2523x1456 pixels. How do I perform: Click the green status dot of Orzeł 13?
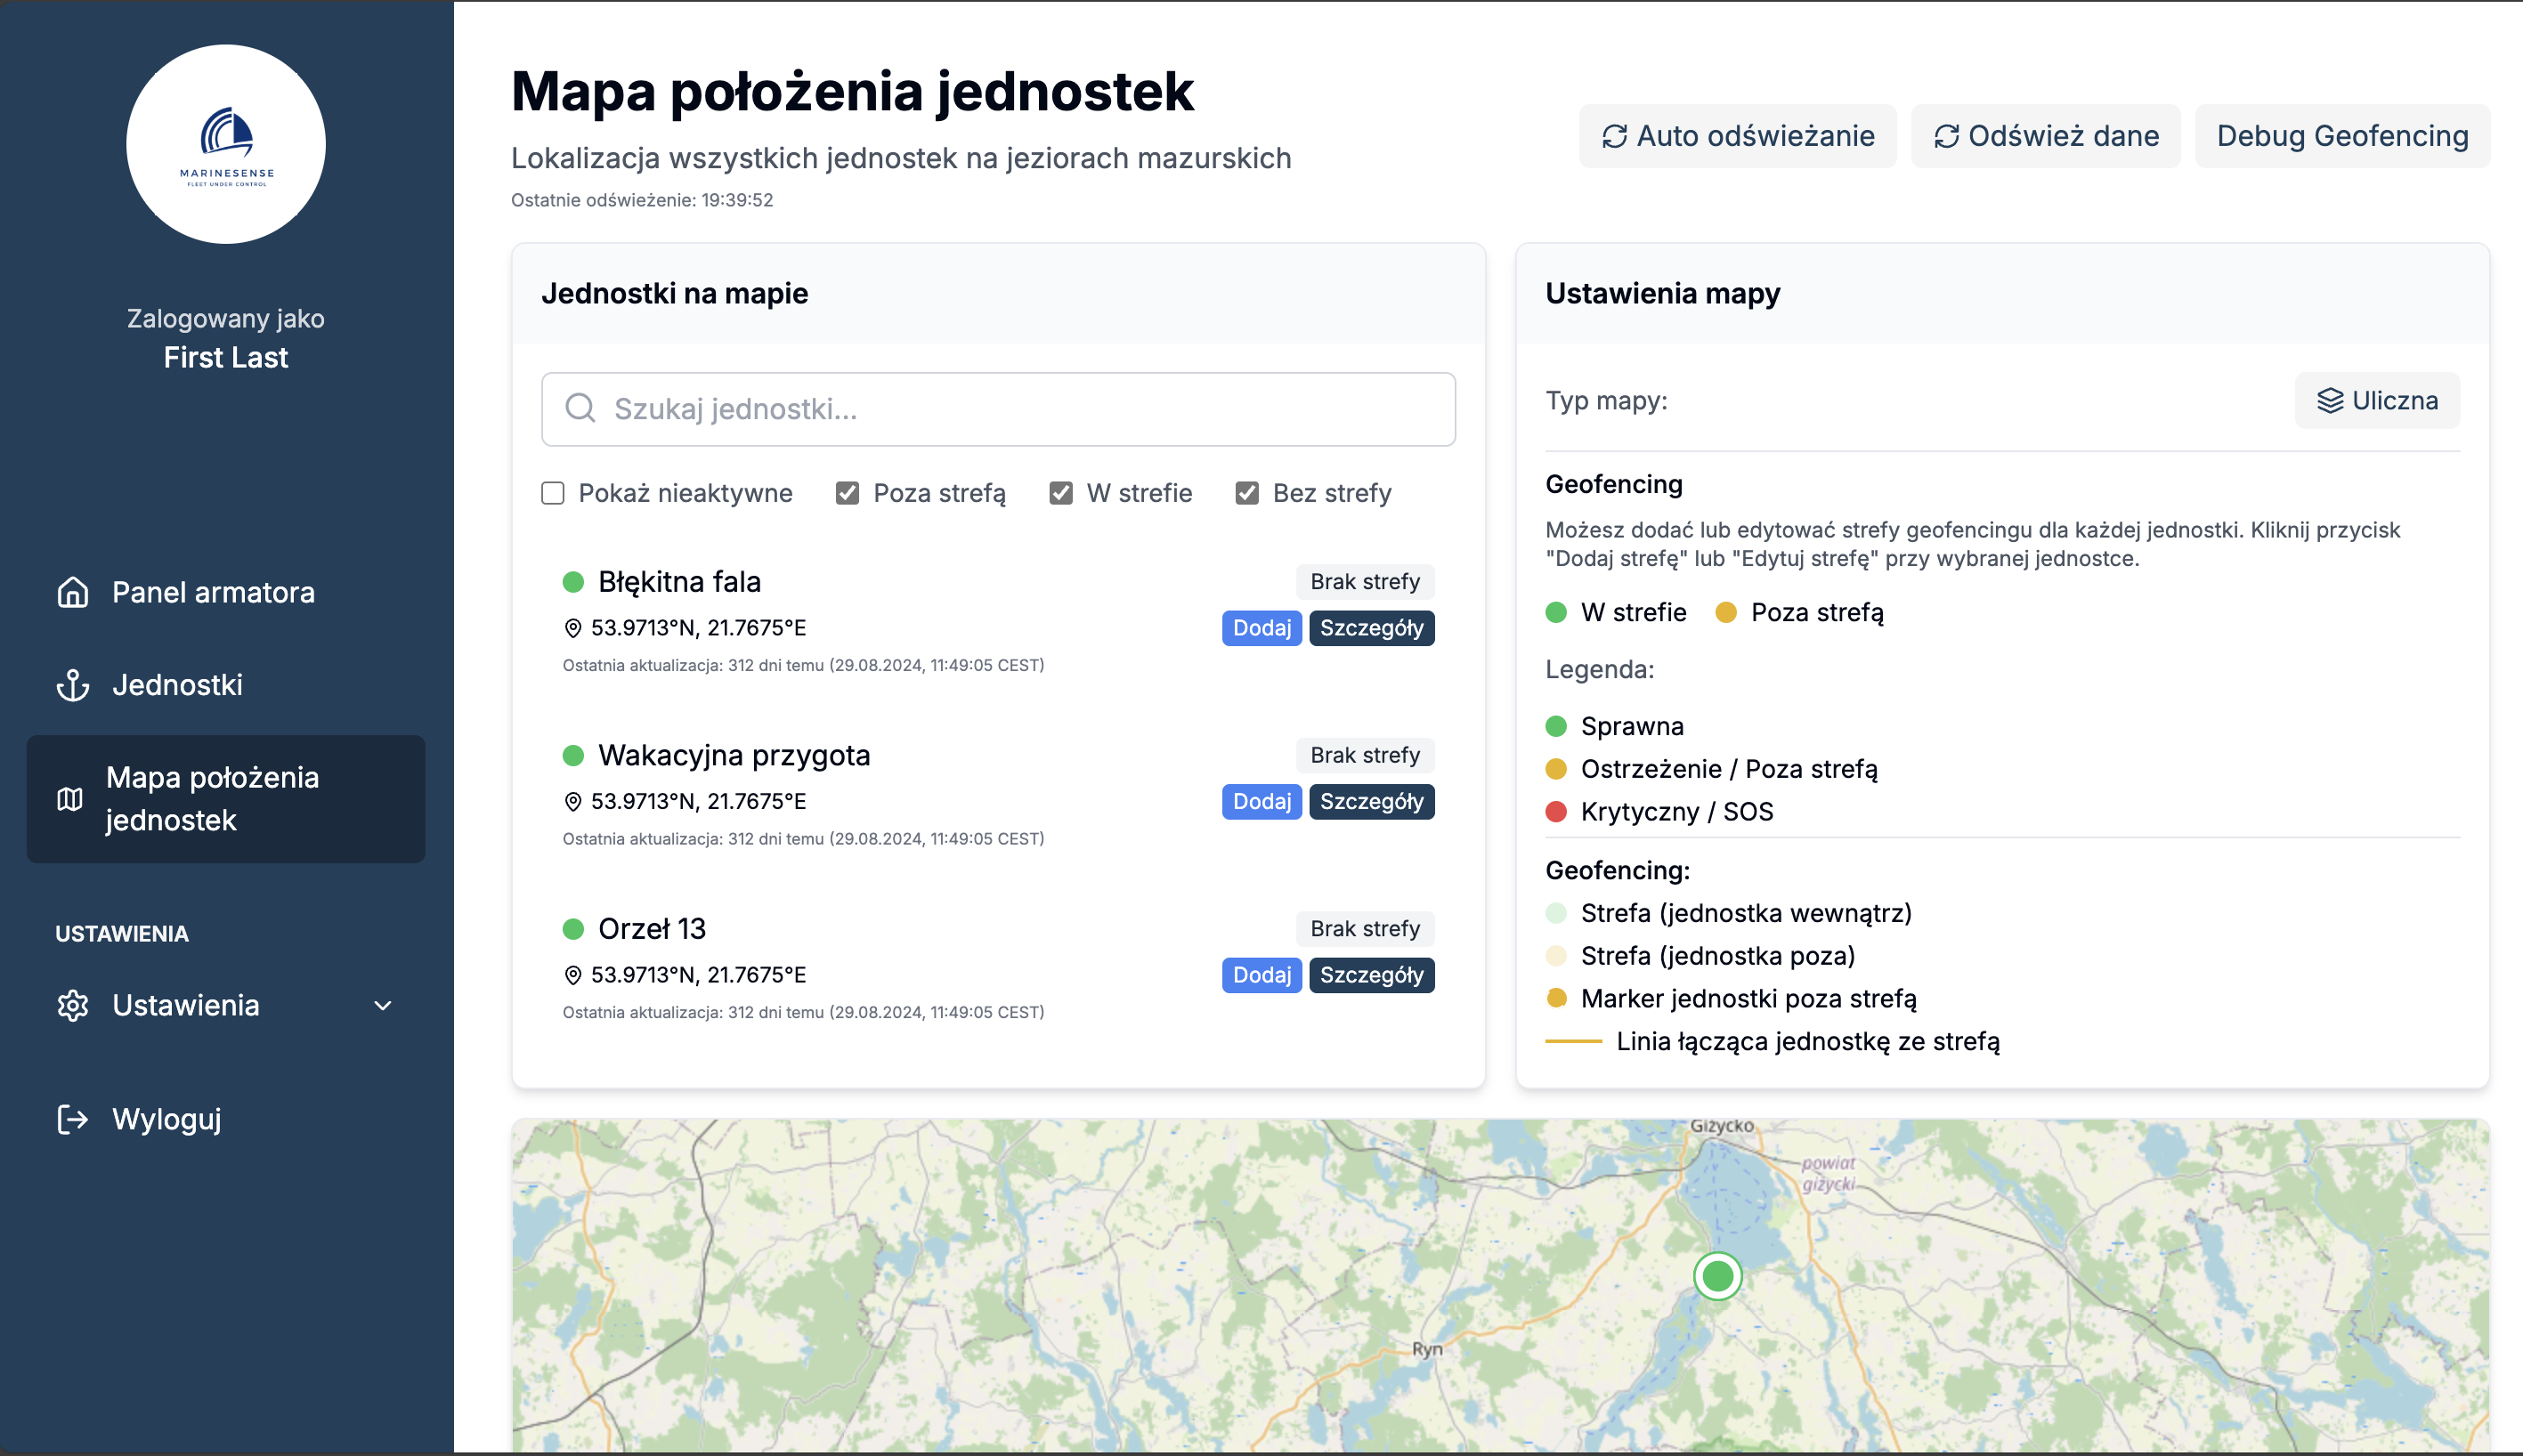pos(573,929)
